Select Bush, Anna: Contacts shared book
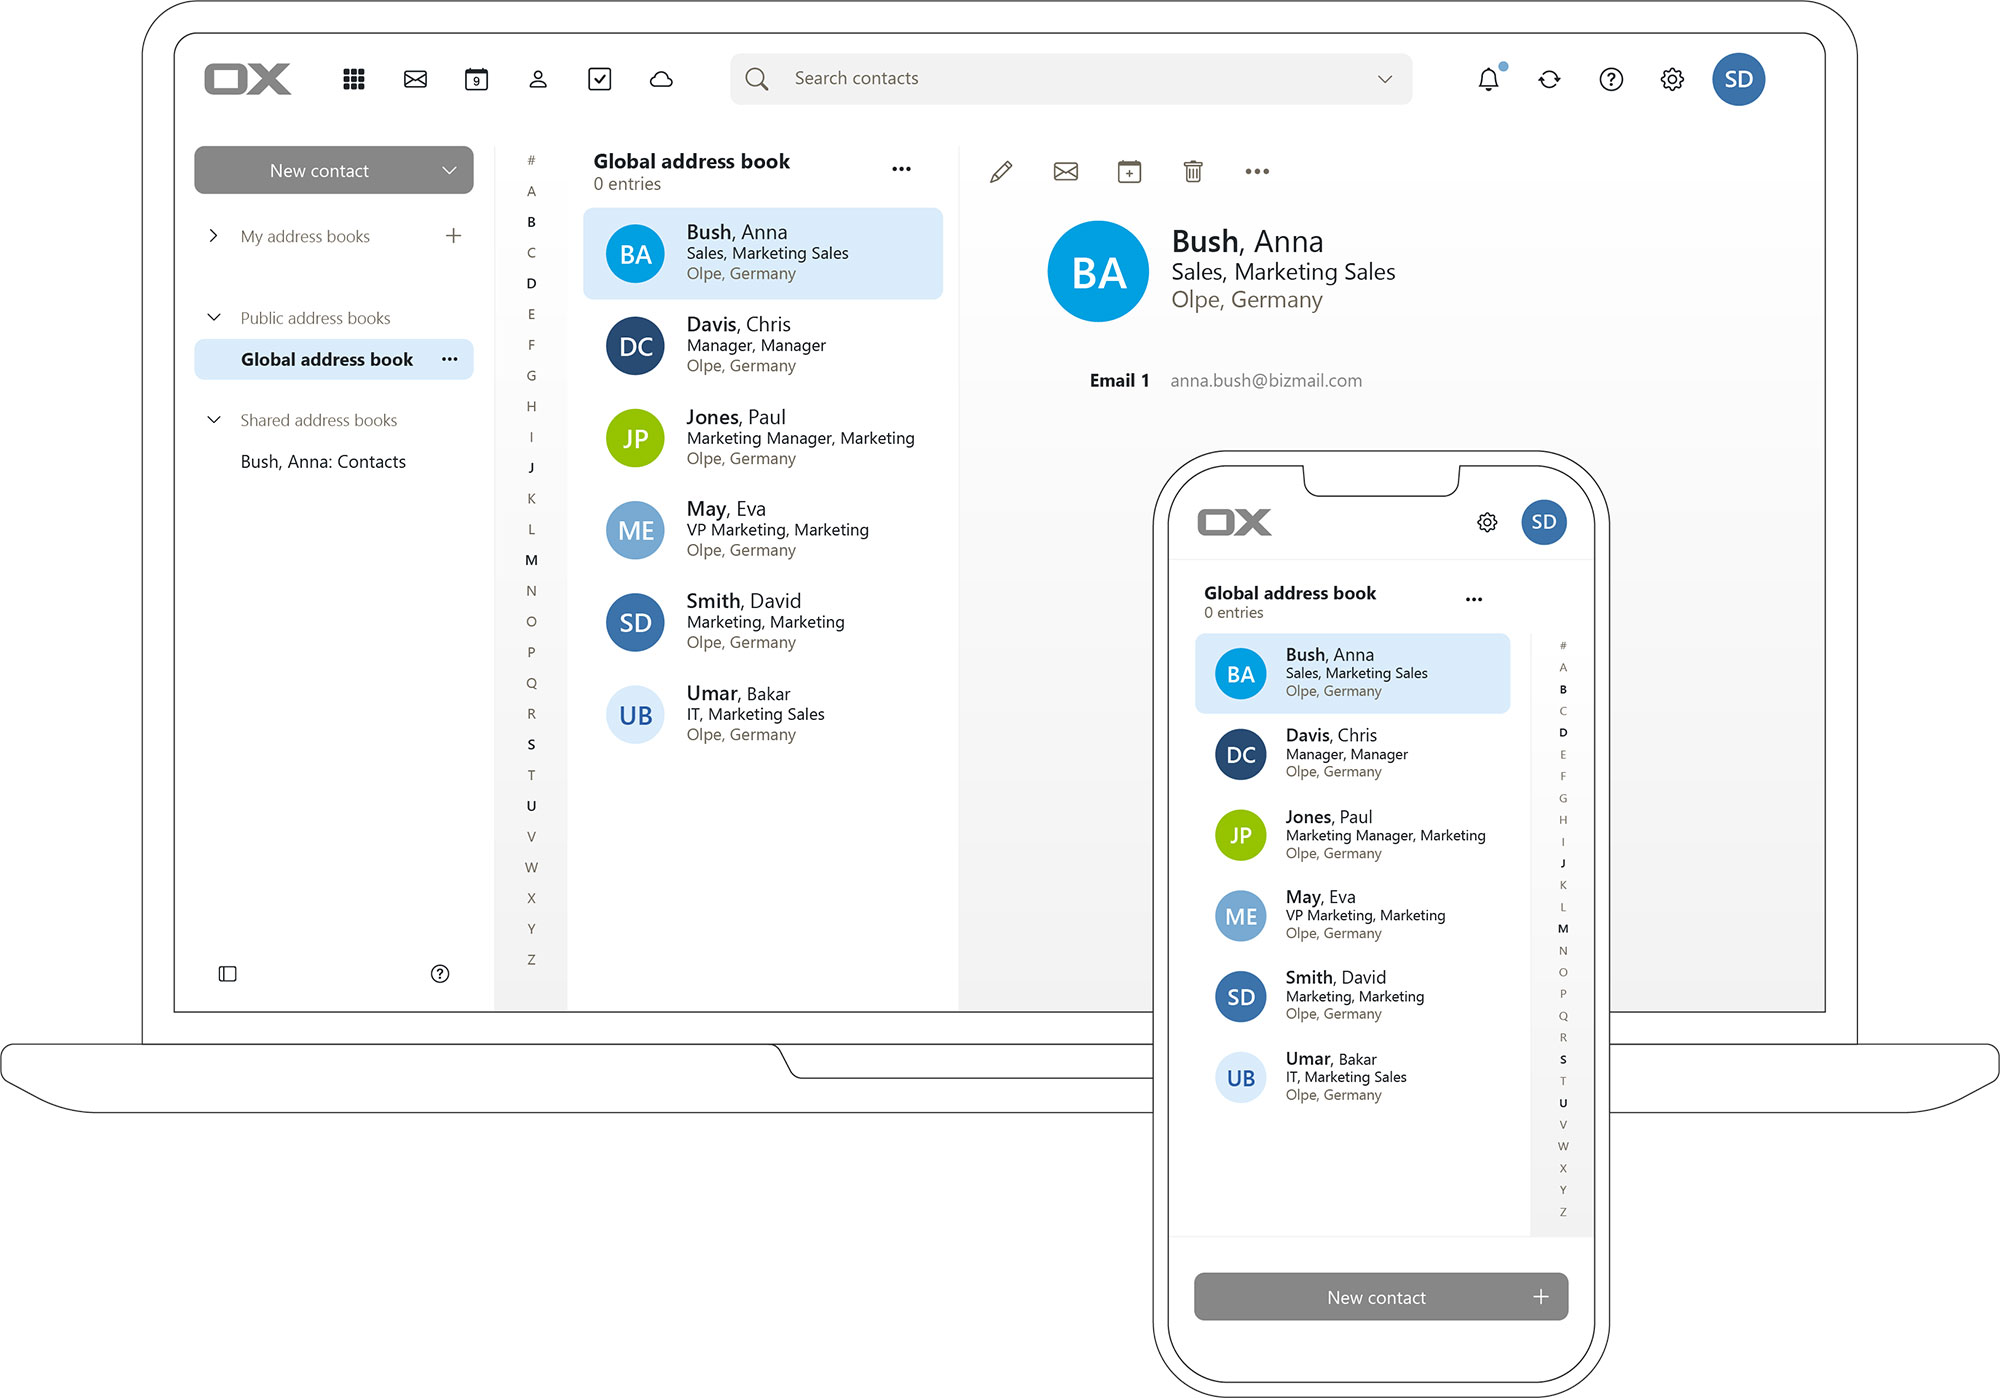 [323, 462]
